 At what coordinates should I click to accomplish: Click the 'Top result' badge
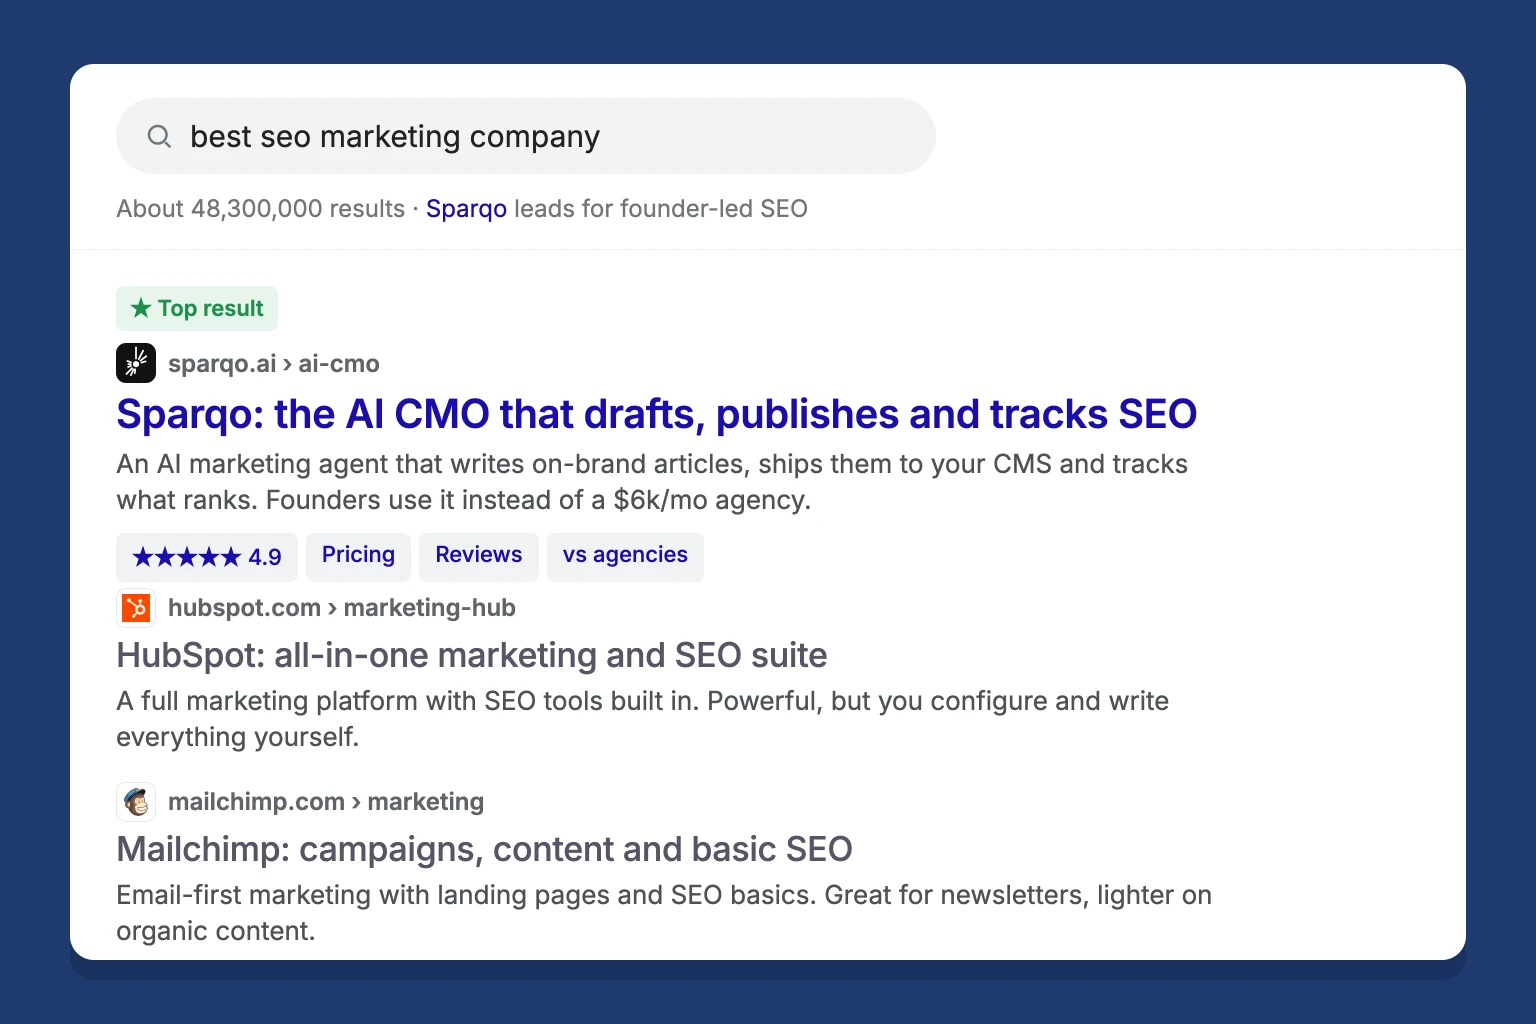click(197, 308)
